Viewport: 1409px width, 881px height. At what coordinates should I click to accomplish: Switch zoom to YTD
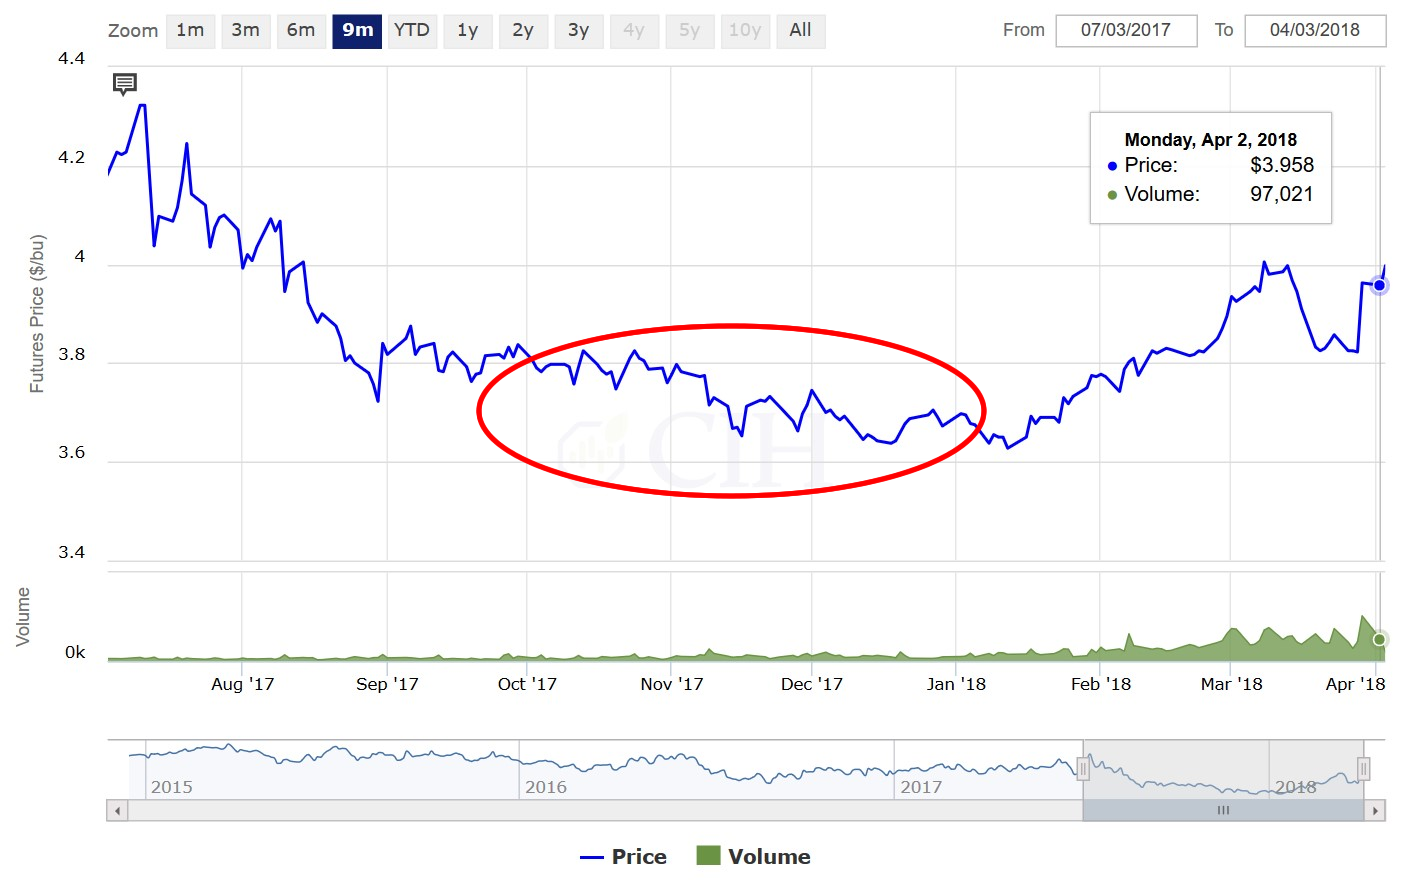tap(412, 30)
